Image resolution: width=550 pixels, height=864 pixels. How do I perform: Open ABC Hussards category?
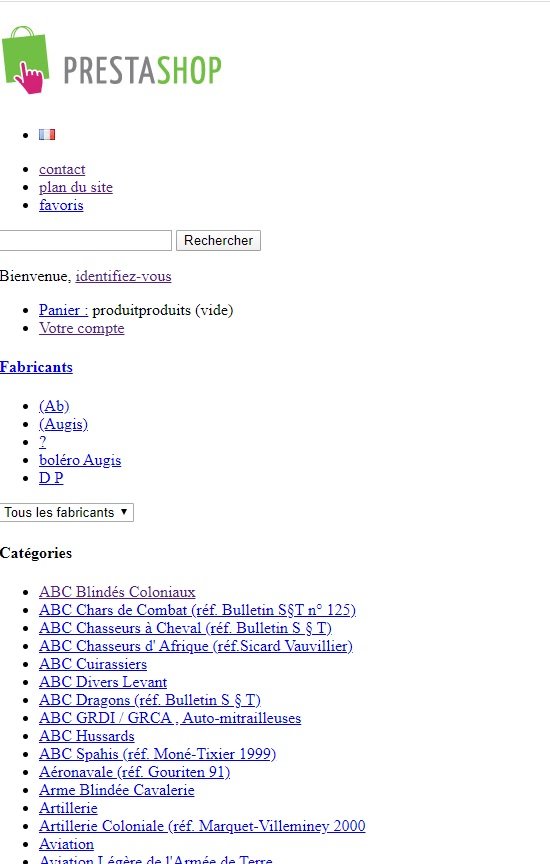(x=87, y=736)
